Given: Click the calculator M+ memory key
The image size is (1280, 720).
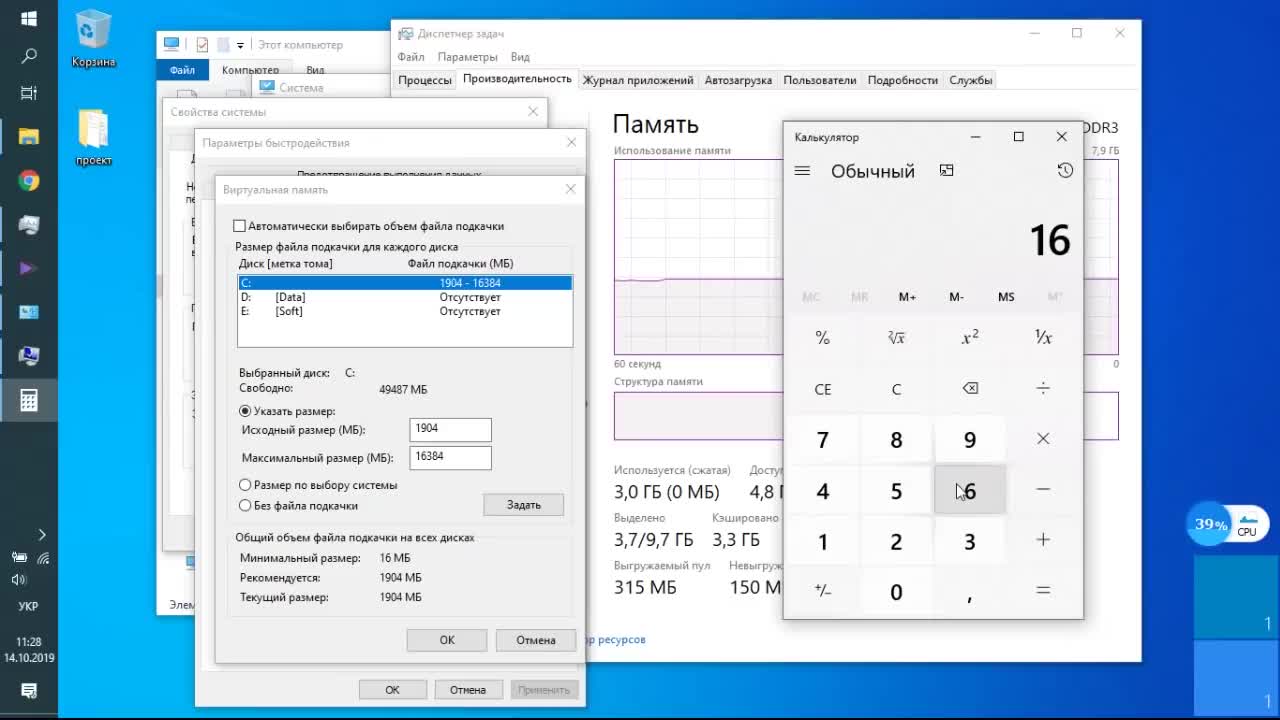Looking at the screenshot, I should [907, 297].
